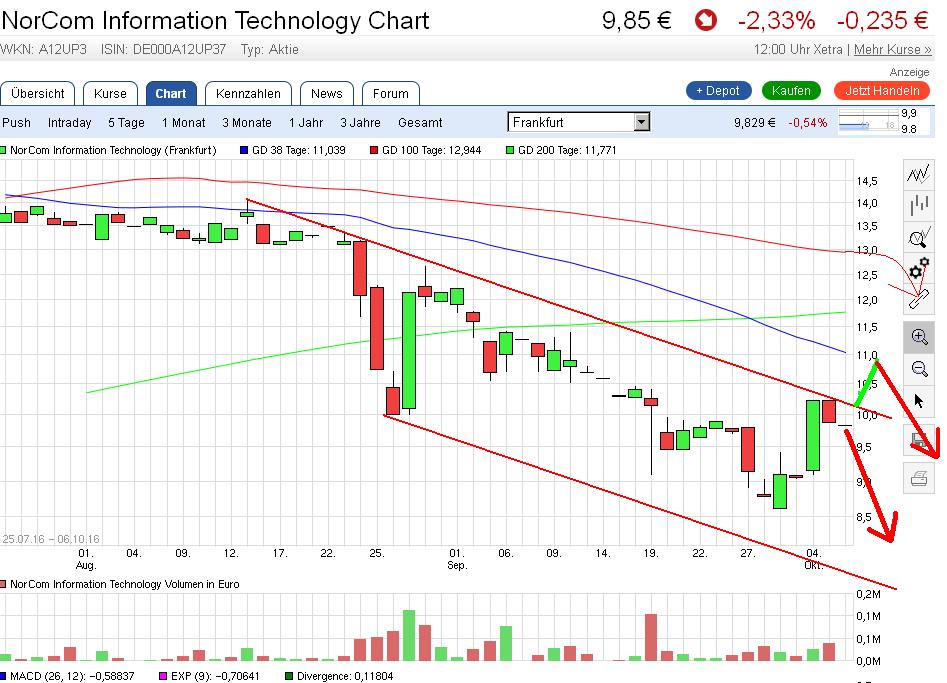Open chart settings gears icon
The width and height of the screenshot is (947, 683).
tap(919, 268)
